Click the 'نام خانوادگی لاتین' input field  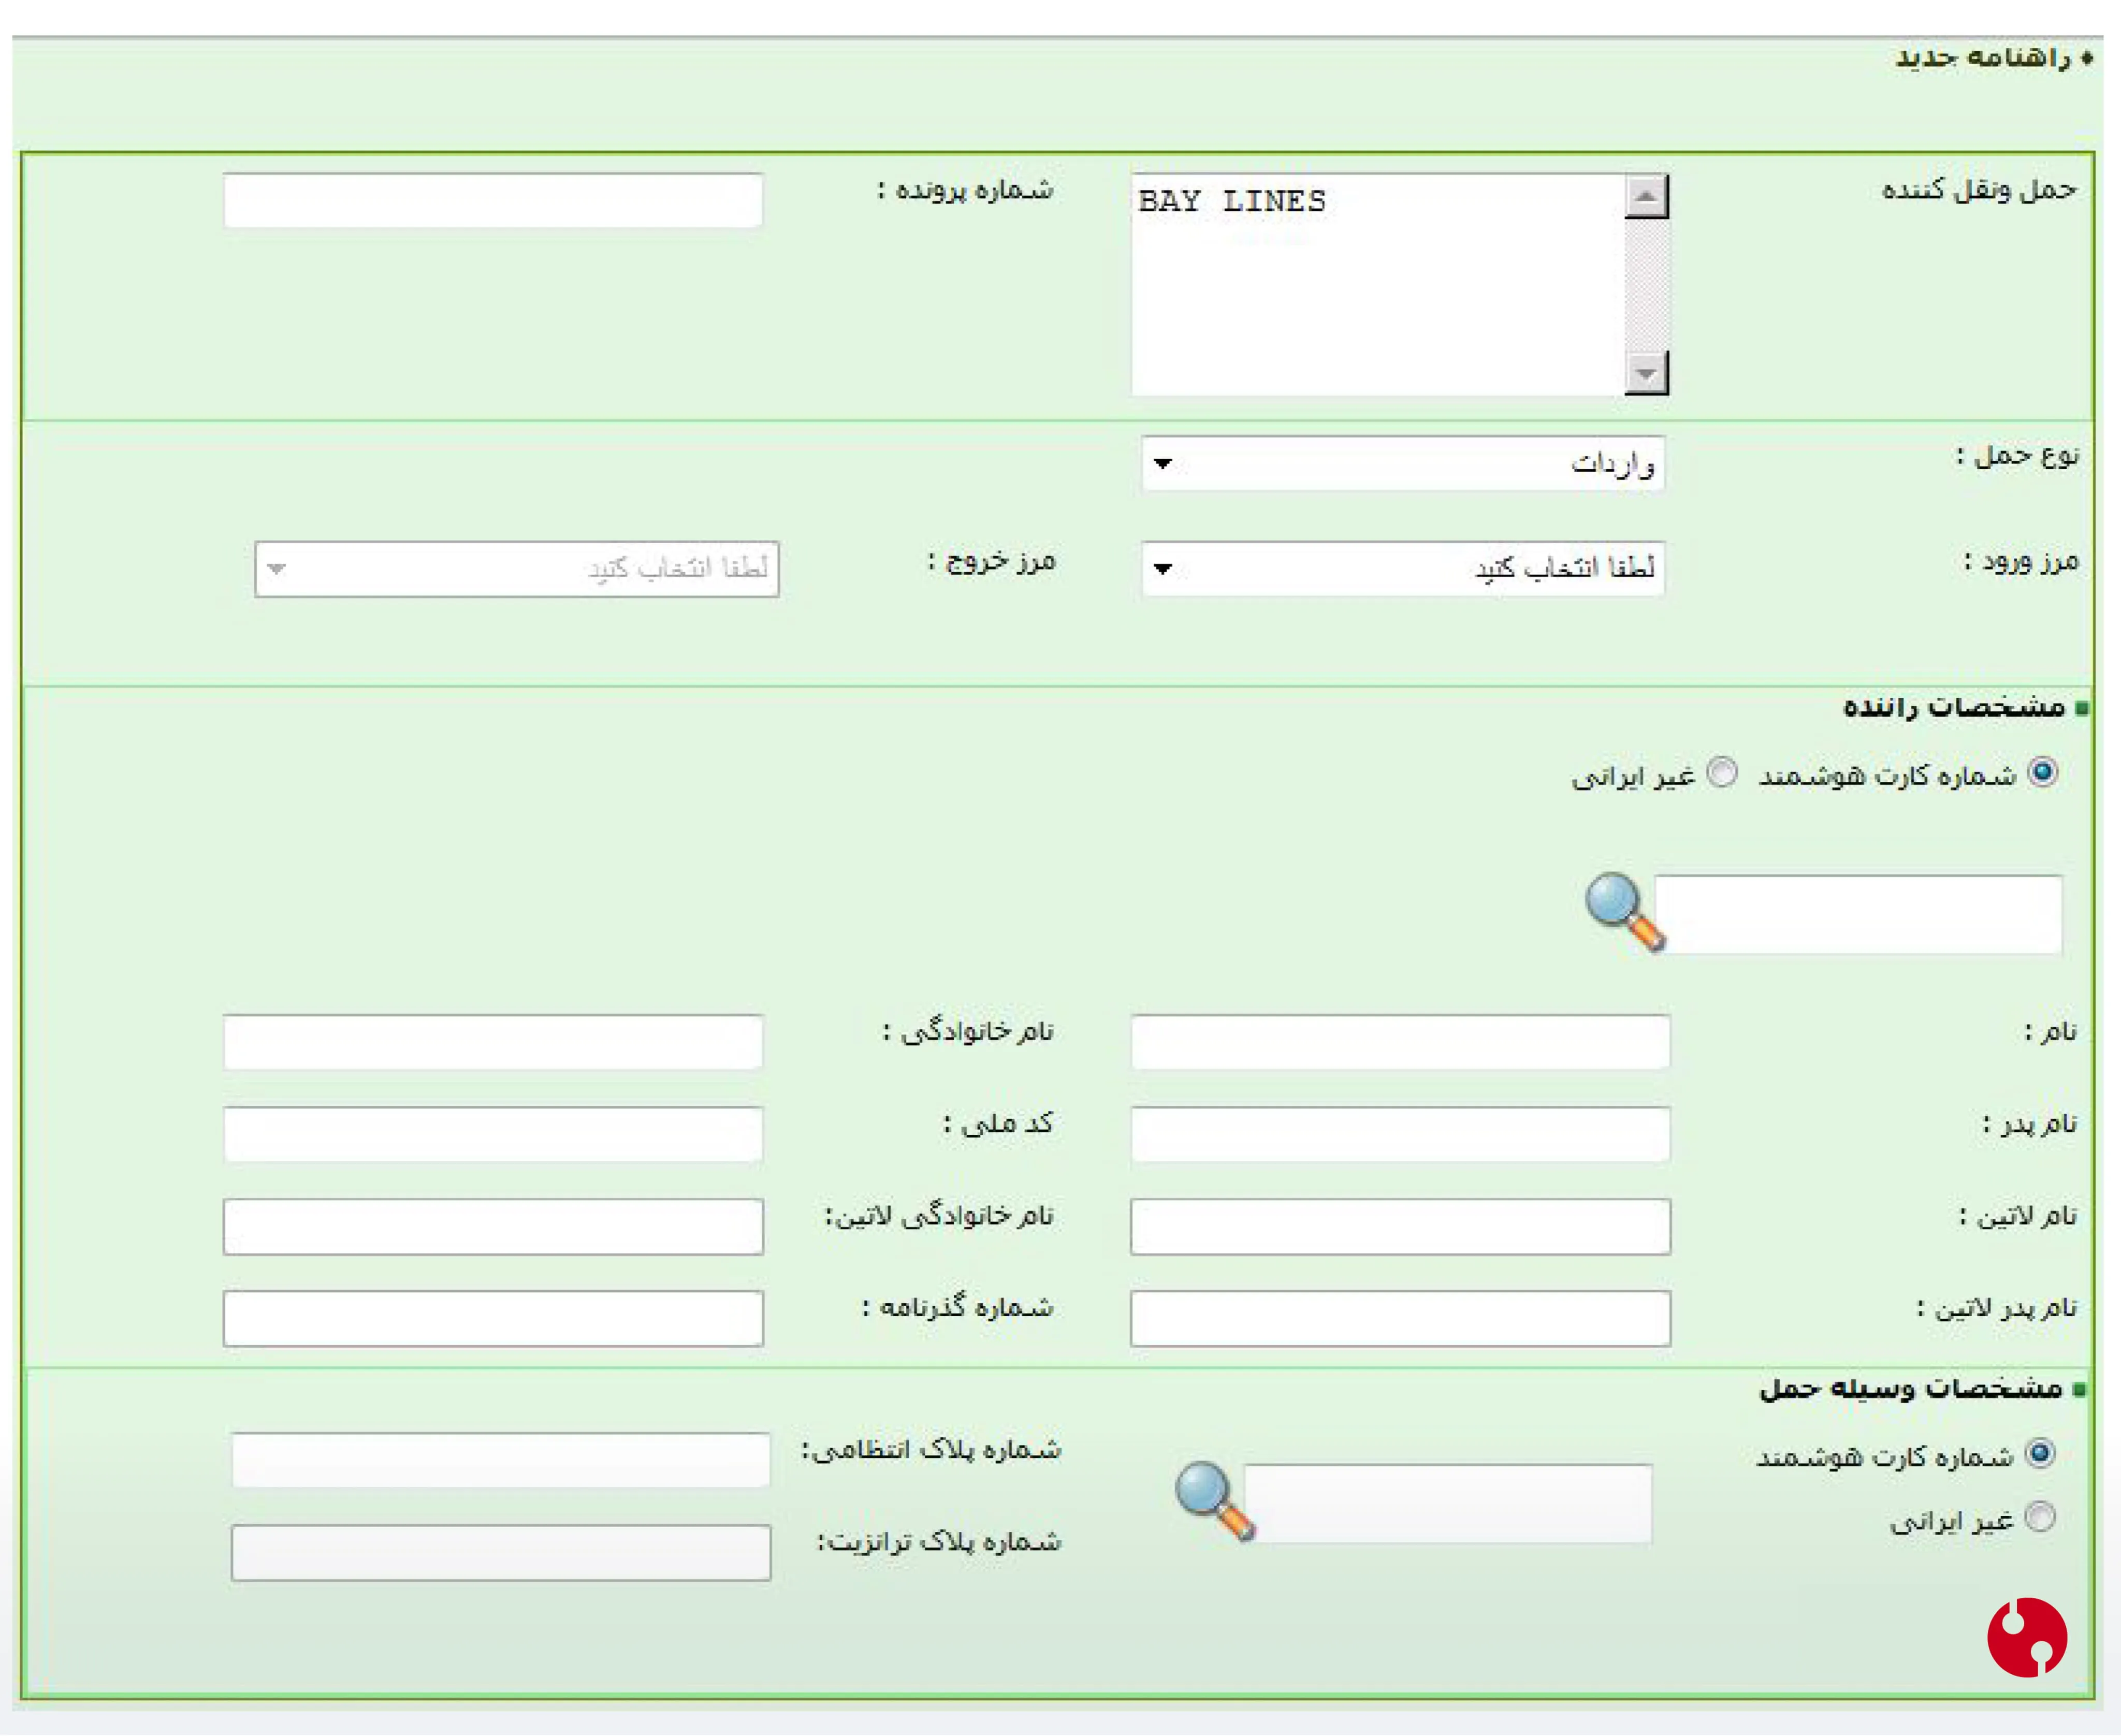pos(493,1226)
